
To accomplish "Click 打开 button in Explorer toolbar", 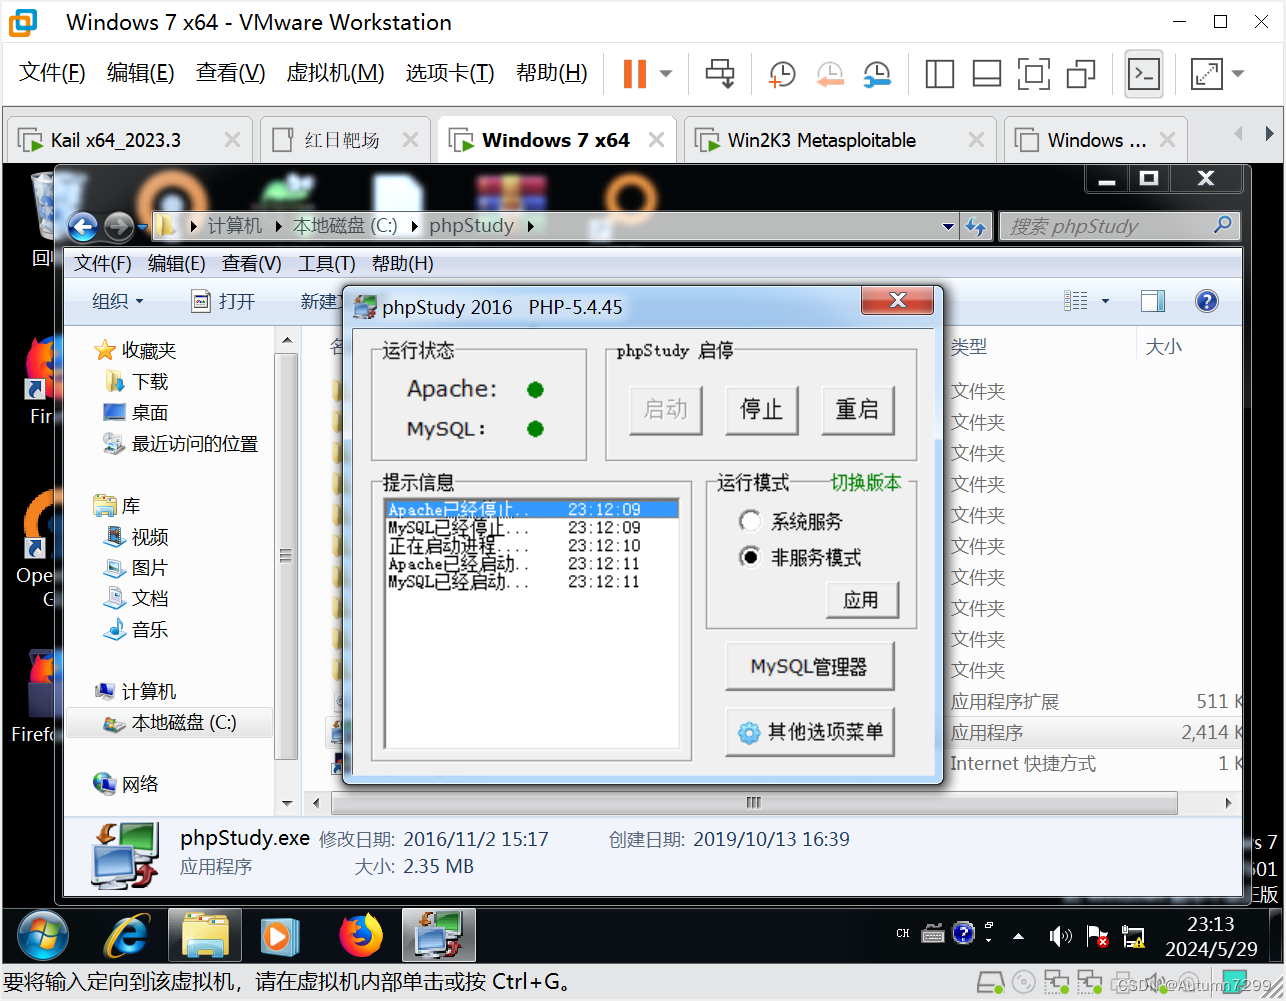I will coord(224,301).
